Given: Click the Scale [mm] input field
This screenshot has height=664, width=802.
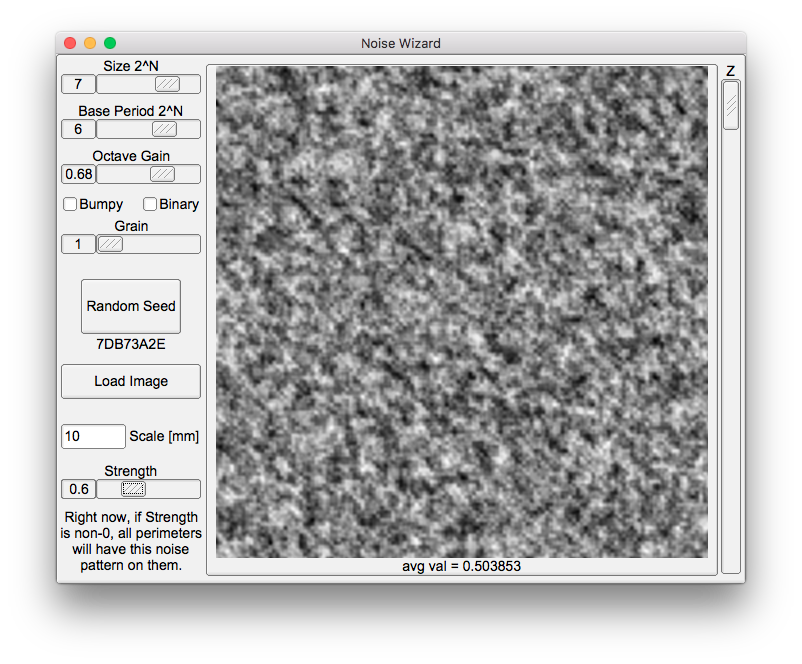Looking at the screenshot, I should click(x=93, y=436).
